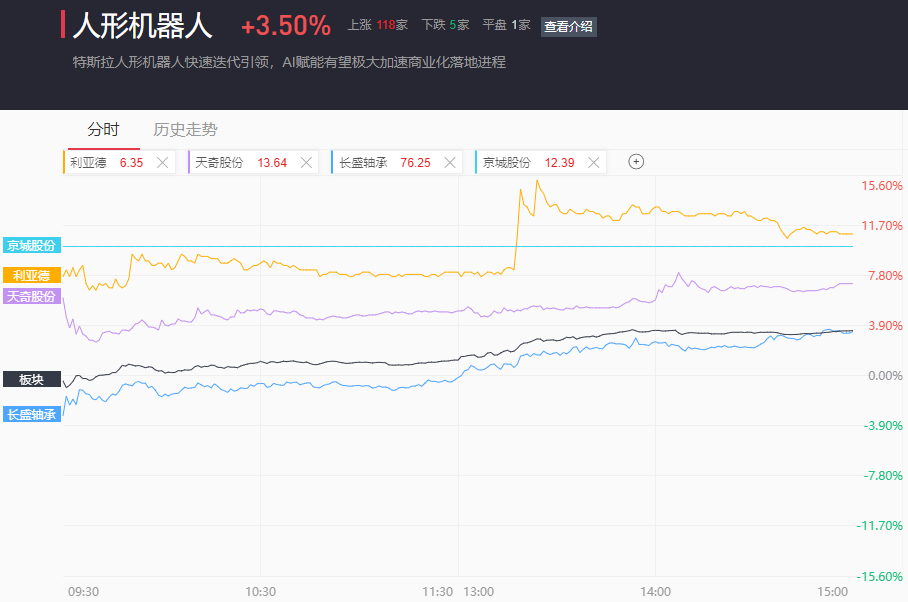The image size is (908, 602).
Task: Click the cyan 京城股份 line label
Action: (x=31, y=246)
